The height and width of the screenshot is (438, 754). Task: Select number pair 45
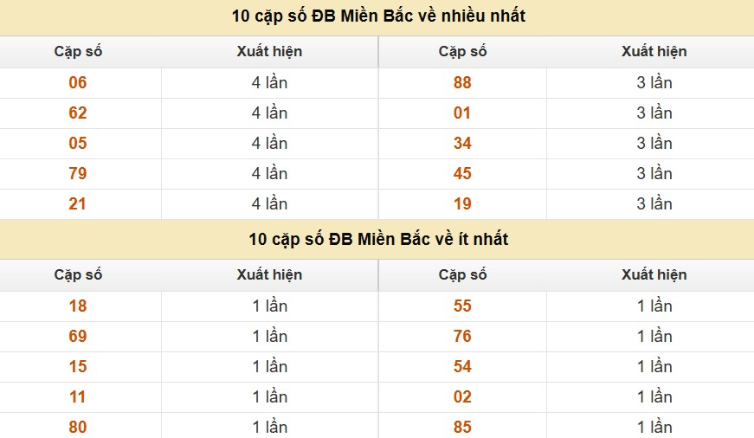click(462, 174)
